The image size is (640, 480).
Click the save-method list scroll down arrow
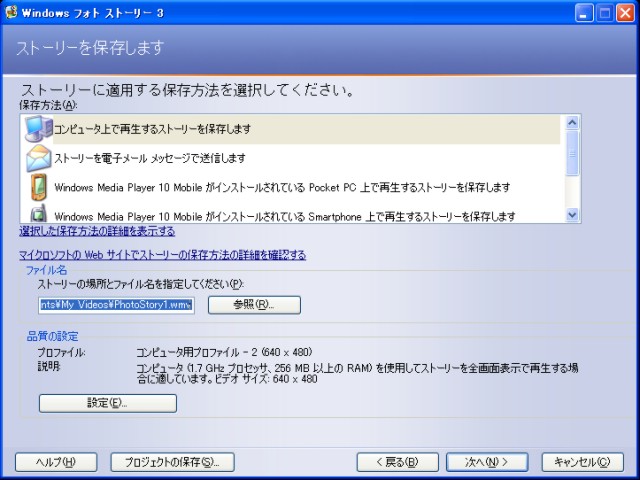tap(572, 215)
